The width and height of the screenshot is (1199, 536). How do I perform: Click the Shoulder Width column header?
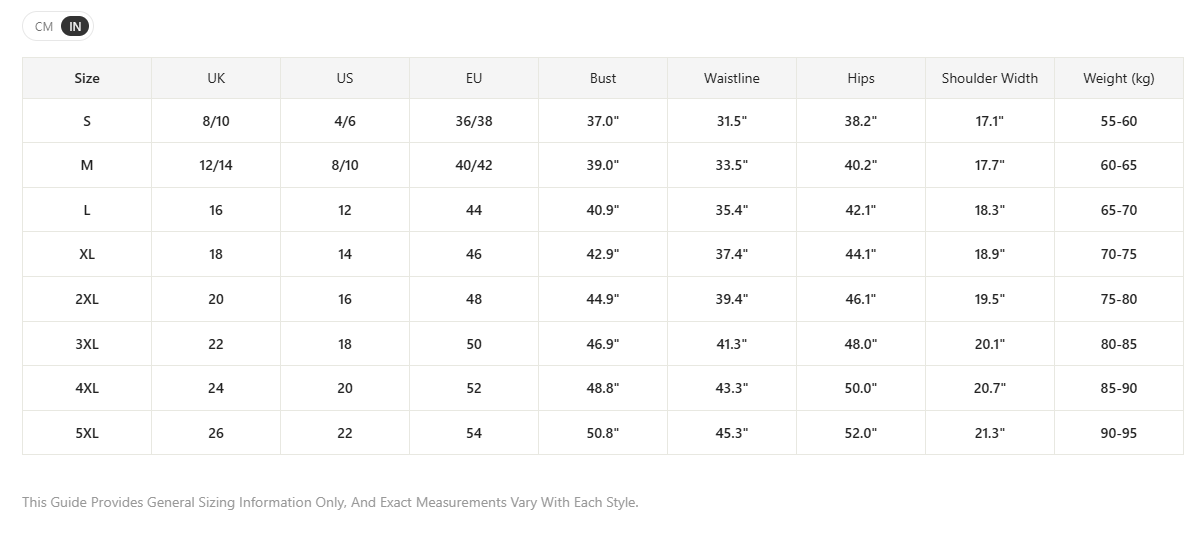point(989,78)
